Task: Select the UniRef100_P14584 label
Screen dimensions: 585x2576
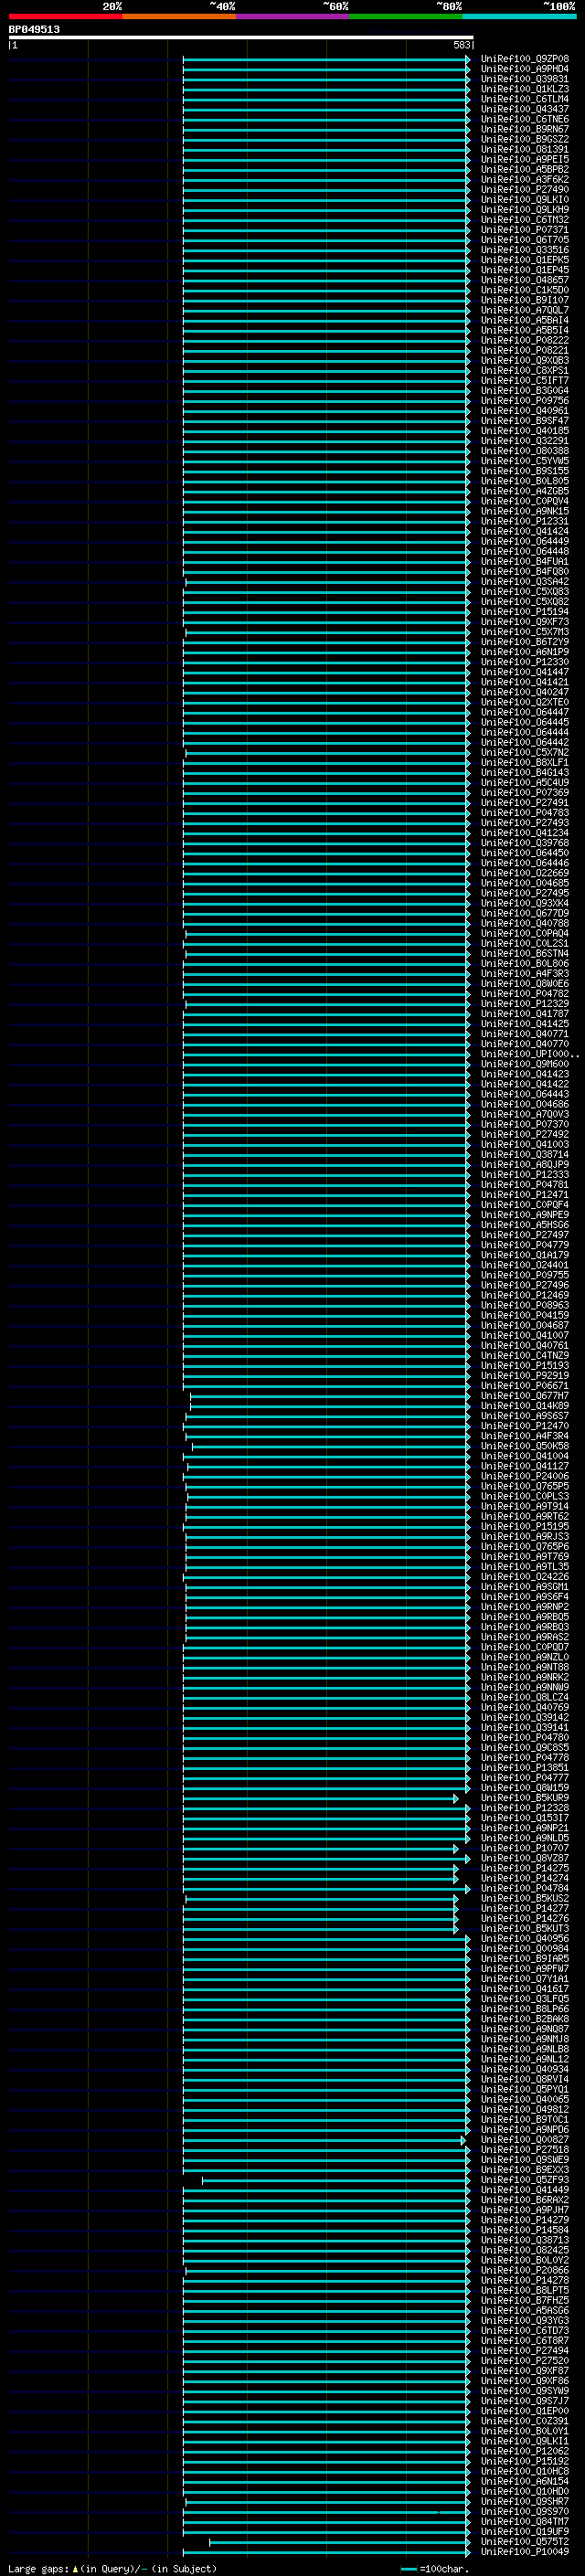Action: coord(524,2229)
